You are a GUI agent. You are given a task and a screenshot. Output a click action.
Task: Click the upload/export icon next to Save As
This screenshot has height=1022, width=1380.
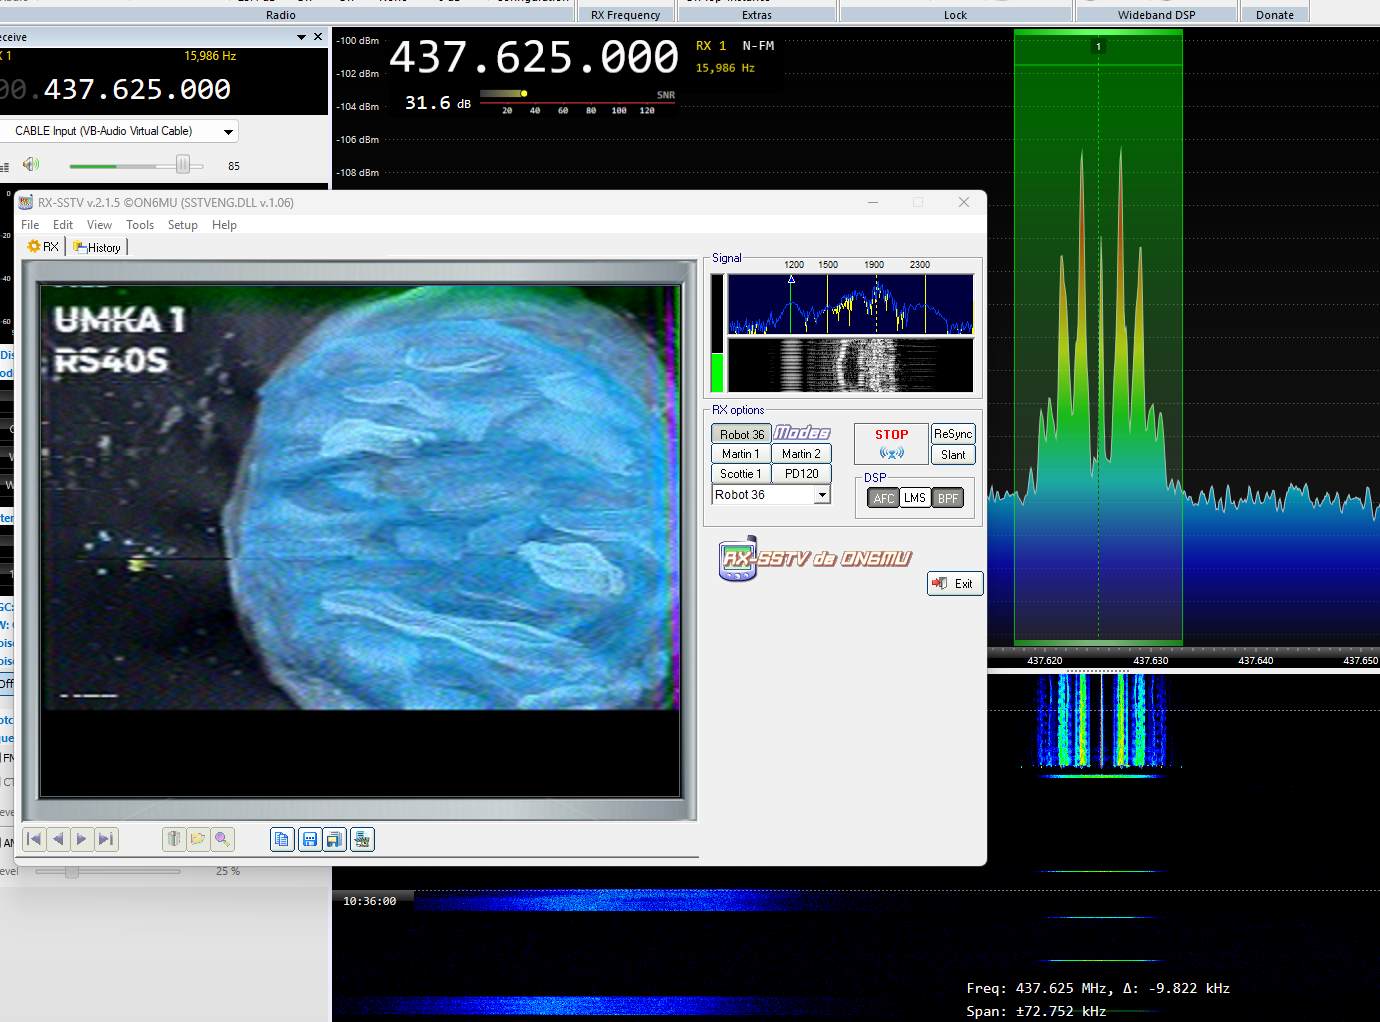[x=363, y=839]
